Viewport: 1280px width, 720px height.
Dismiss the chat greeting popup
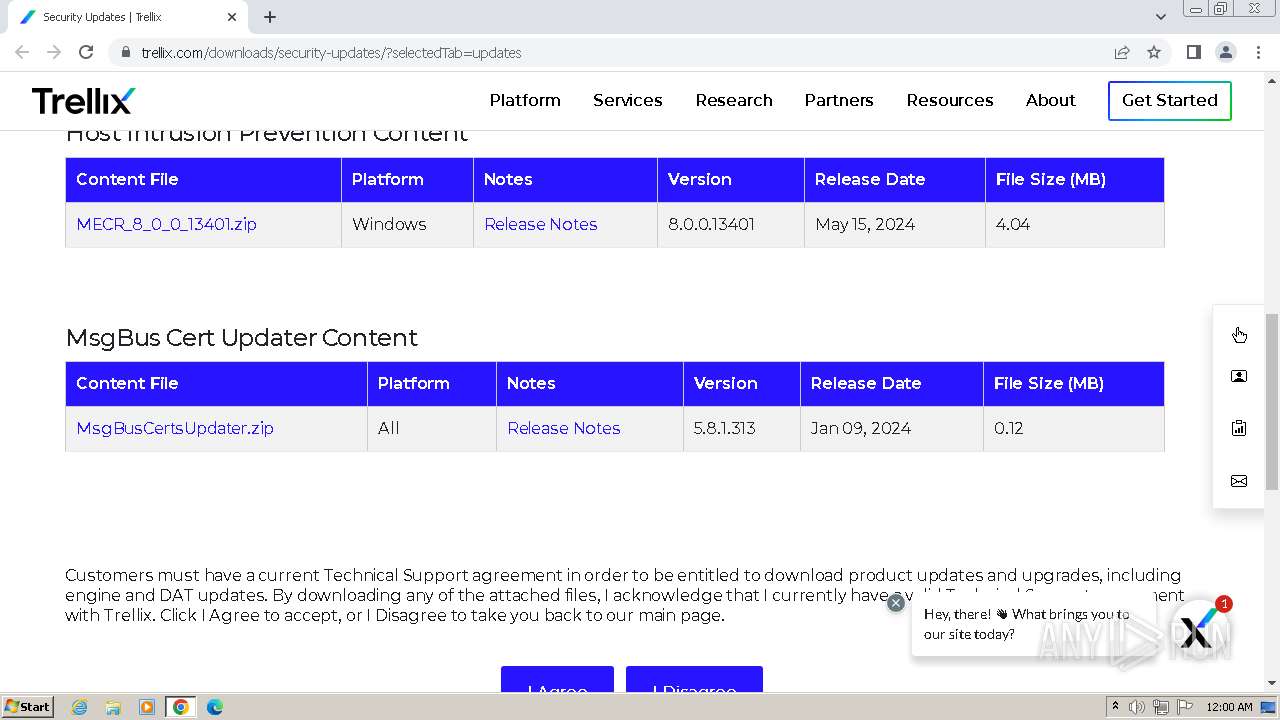coord(896,603)
